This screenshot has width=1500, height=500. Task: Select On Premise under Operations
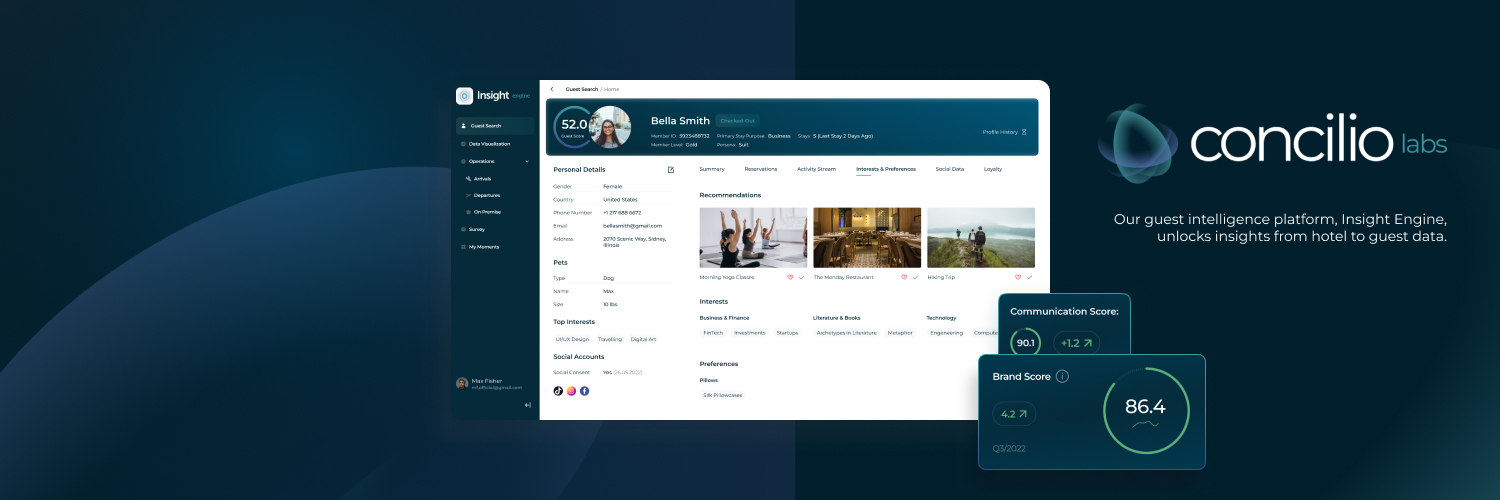(488, 212)
